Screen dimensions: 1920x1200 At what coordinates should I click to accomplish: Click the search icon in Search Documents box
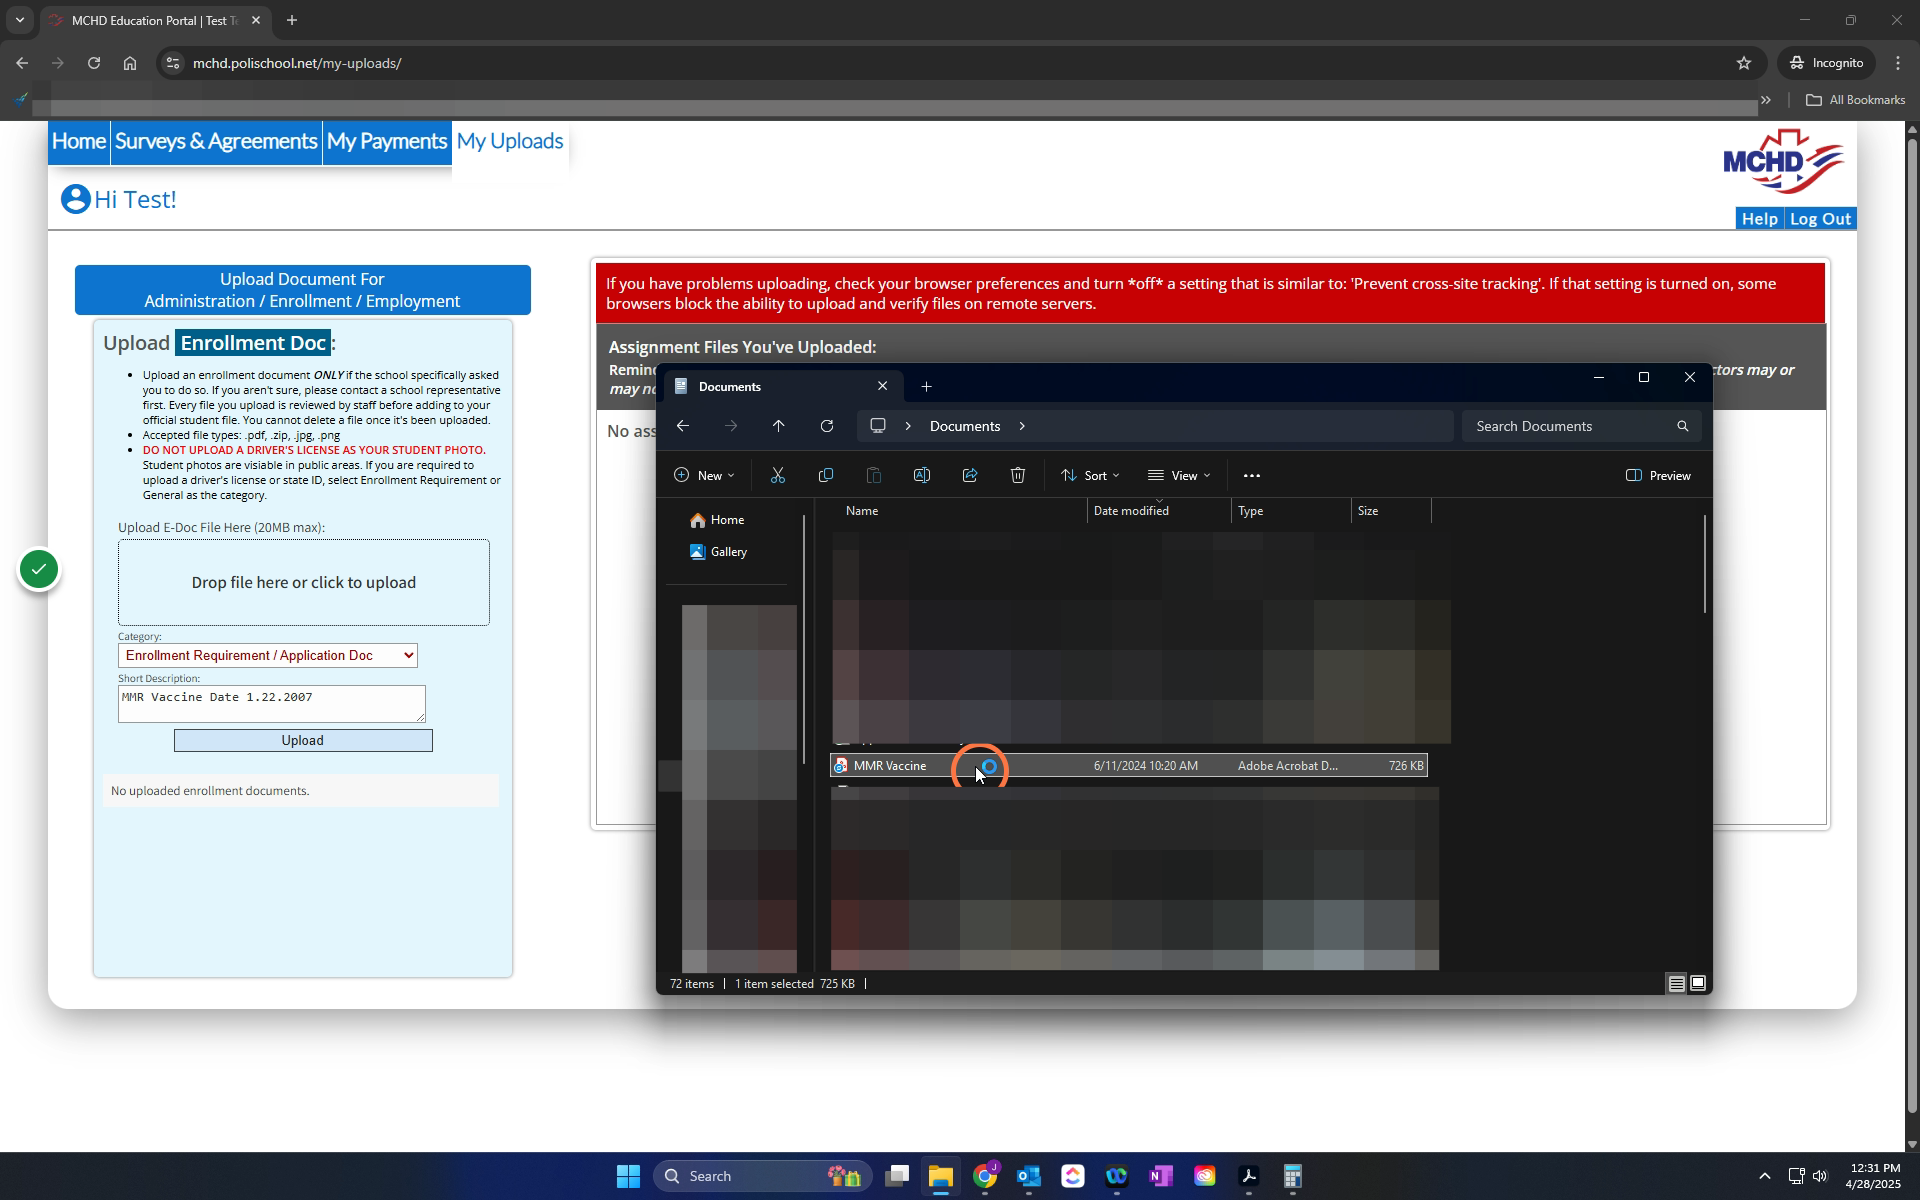1683,426
